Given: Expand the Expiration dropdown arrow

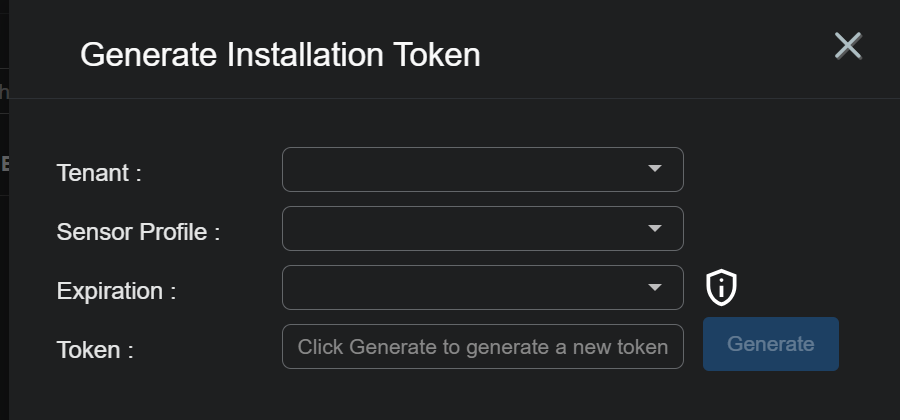Looking at the screenshot, I should click(x=655, y=287).
